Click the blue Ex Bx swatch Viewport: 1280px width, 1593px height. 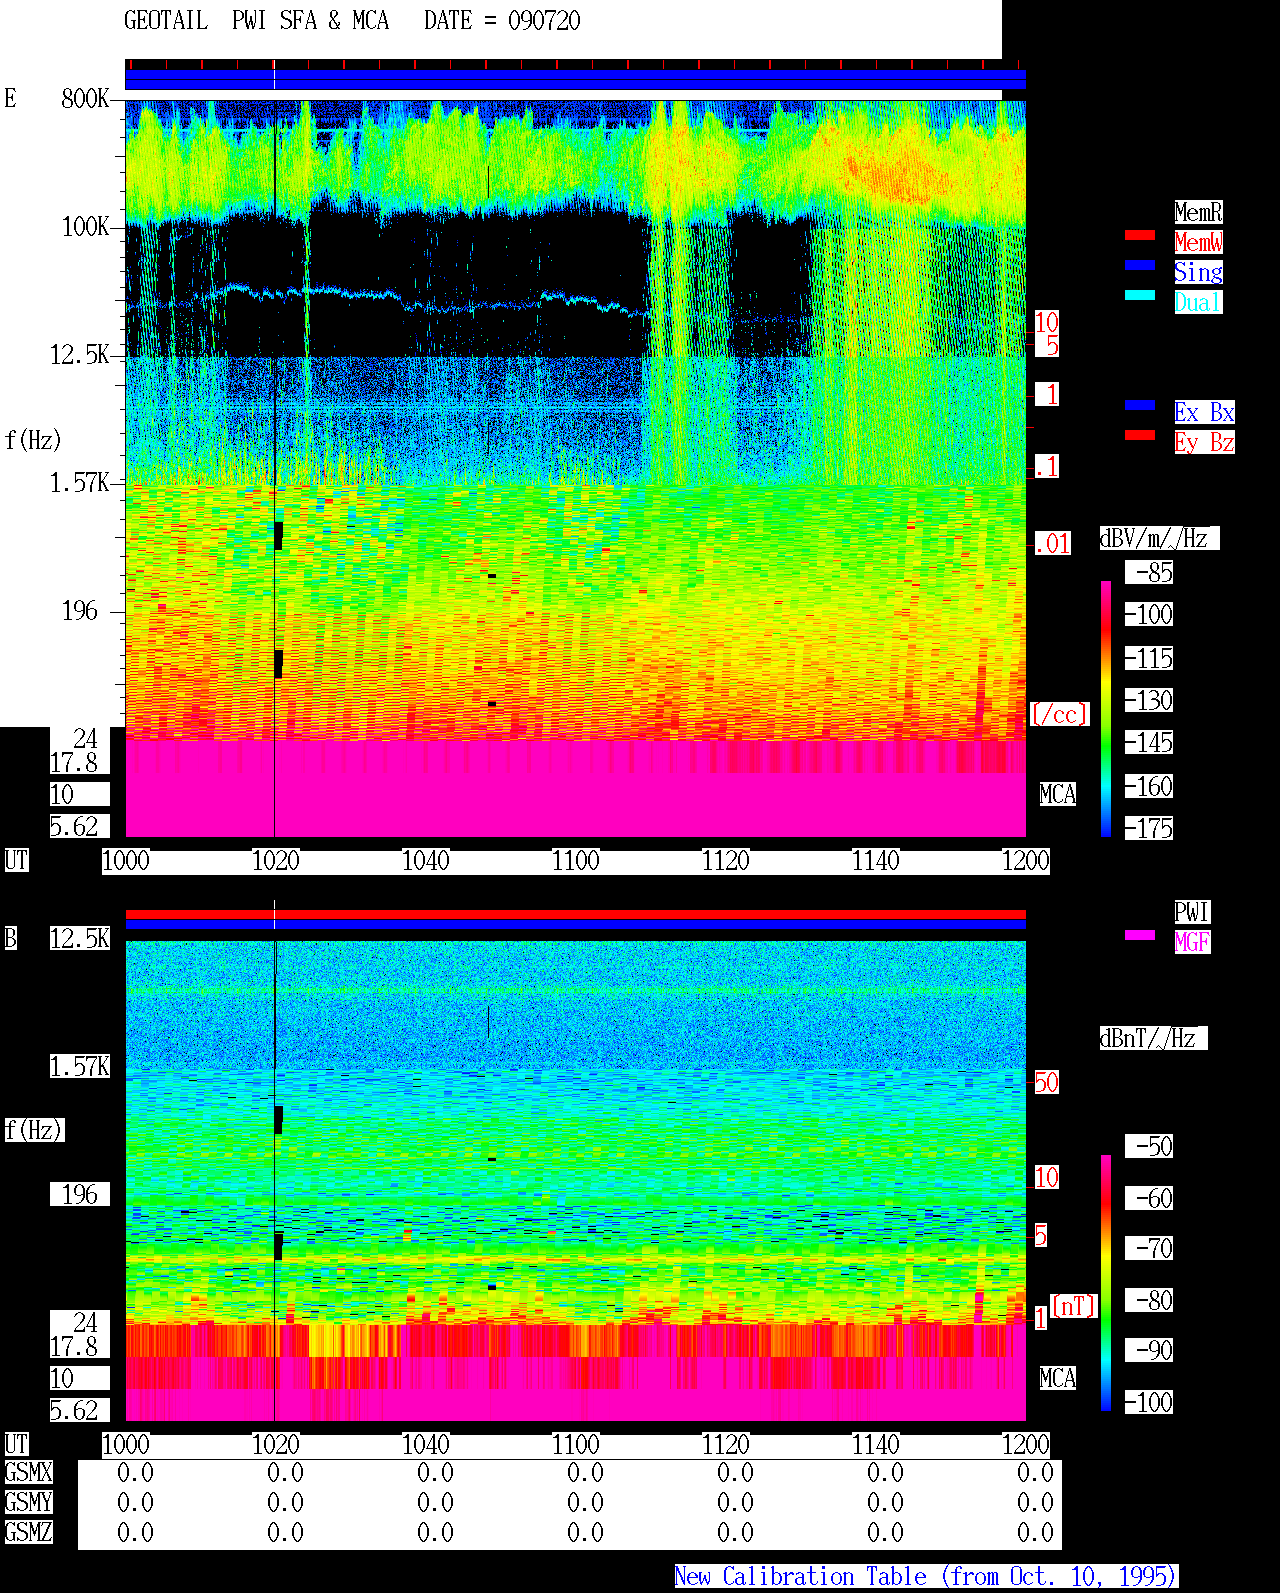click(x=1140, y=405)
